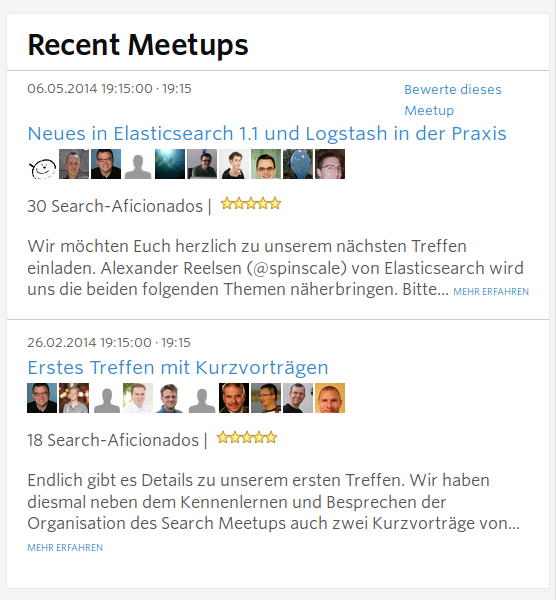The width and height of the screenshot is (556, 600).
Task: Select the man in white shirt avatar, second meetup
Action: [x=138, y=398]
